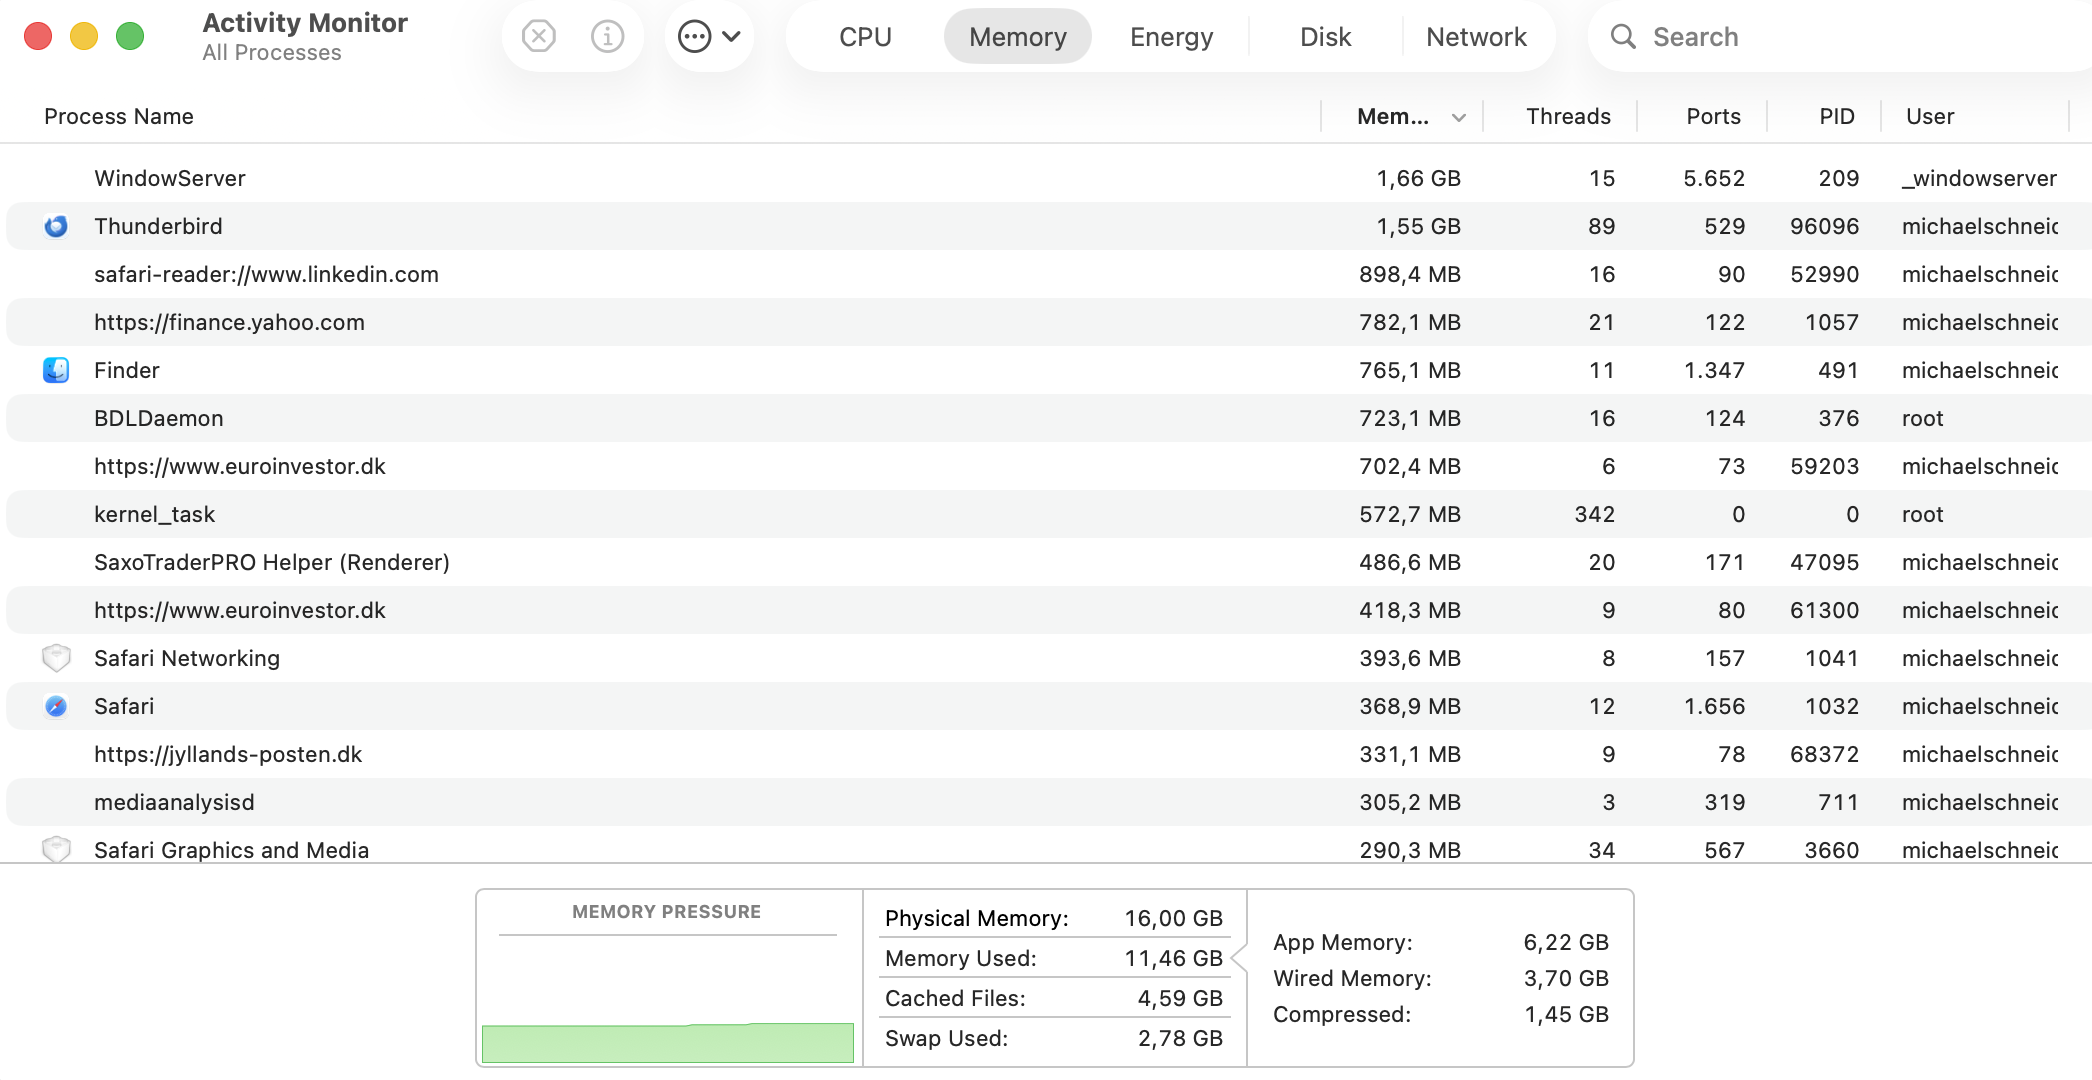Sort by the Threads column header
This screenshot has height=1080, width=2092.
click(x=1567, y=117)
